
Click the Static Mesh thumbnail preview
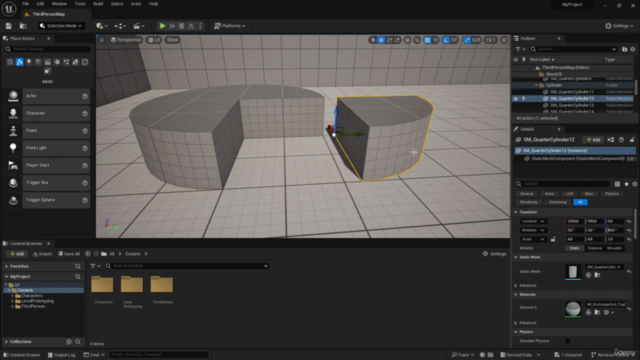click(x=573, y=271)
